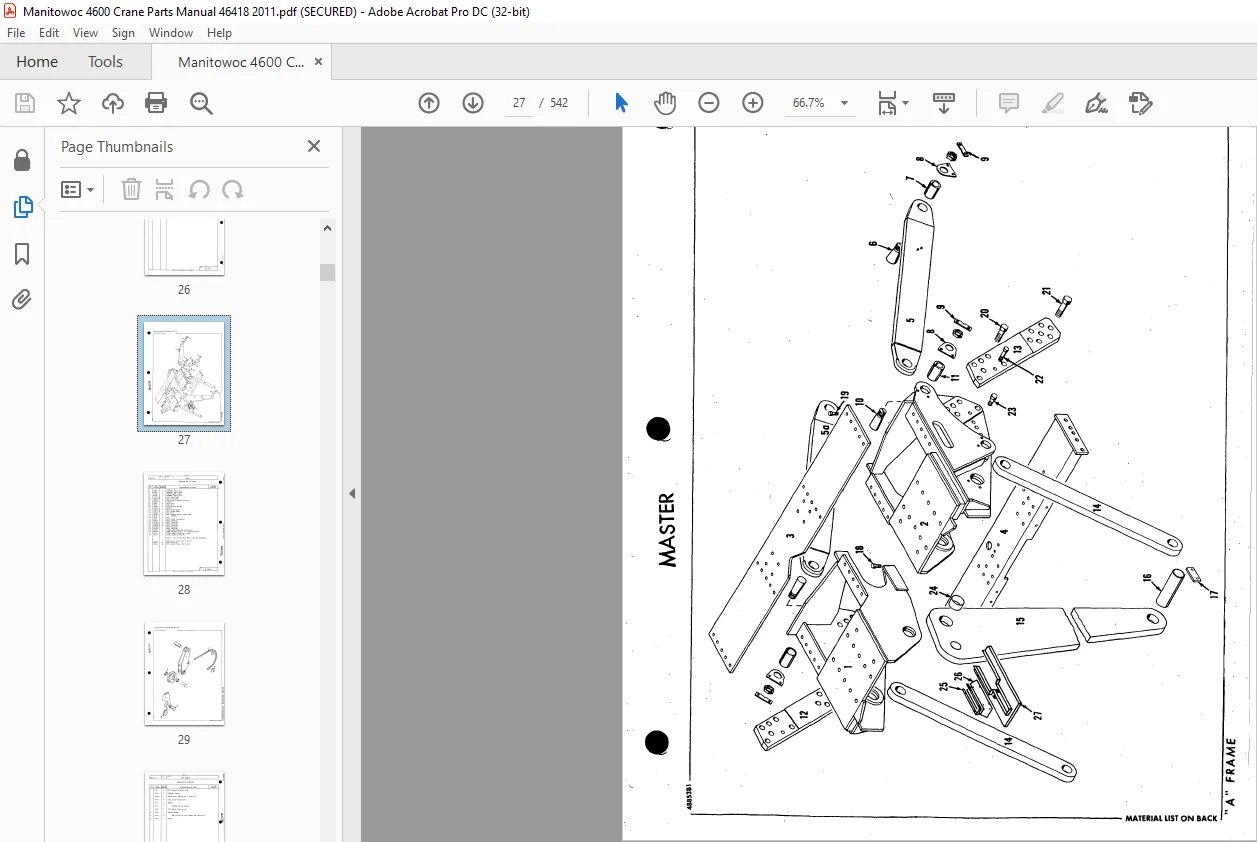This screenshot has width=1257, height=842.
Task: Print the document with printer icon
Action: pos(156,103)
